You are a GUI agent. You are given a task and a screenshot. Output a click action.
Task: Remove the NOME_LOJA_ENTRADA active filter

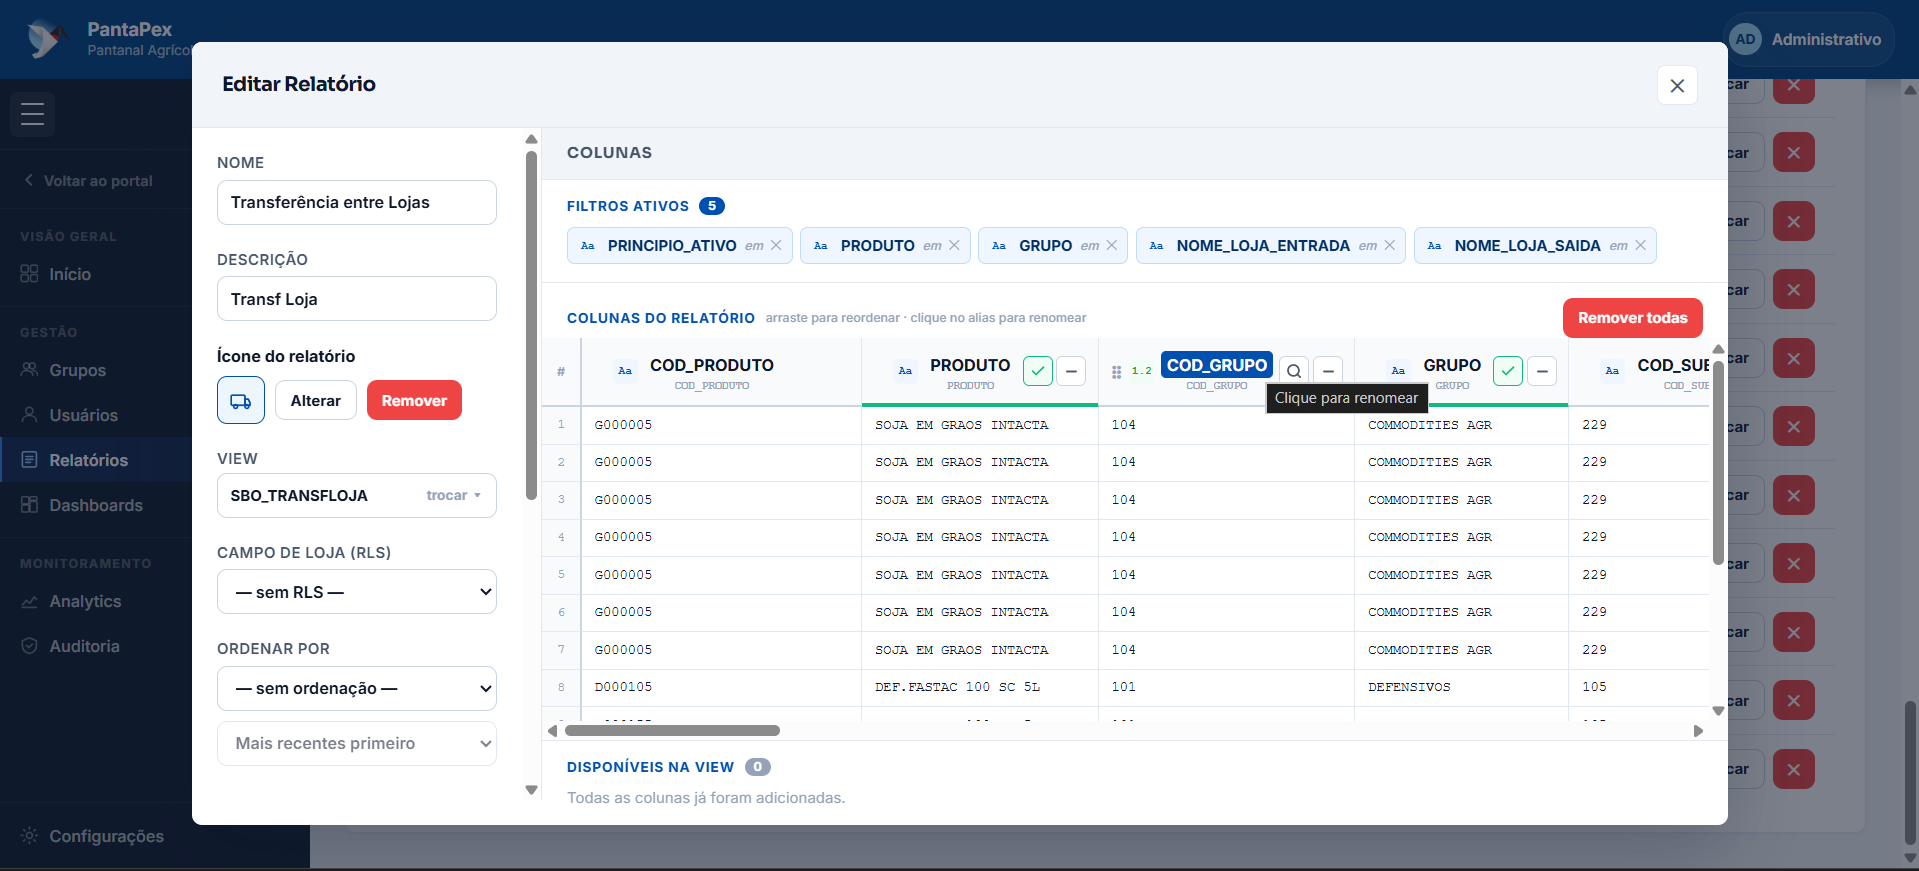click(1390, 245)
